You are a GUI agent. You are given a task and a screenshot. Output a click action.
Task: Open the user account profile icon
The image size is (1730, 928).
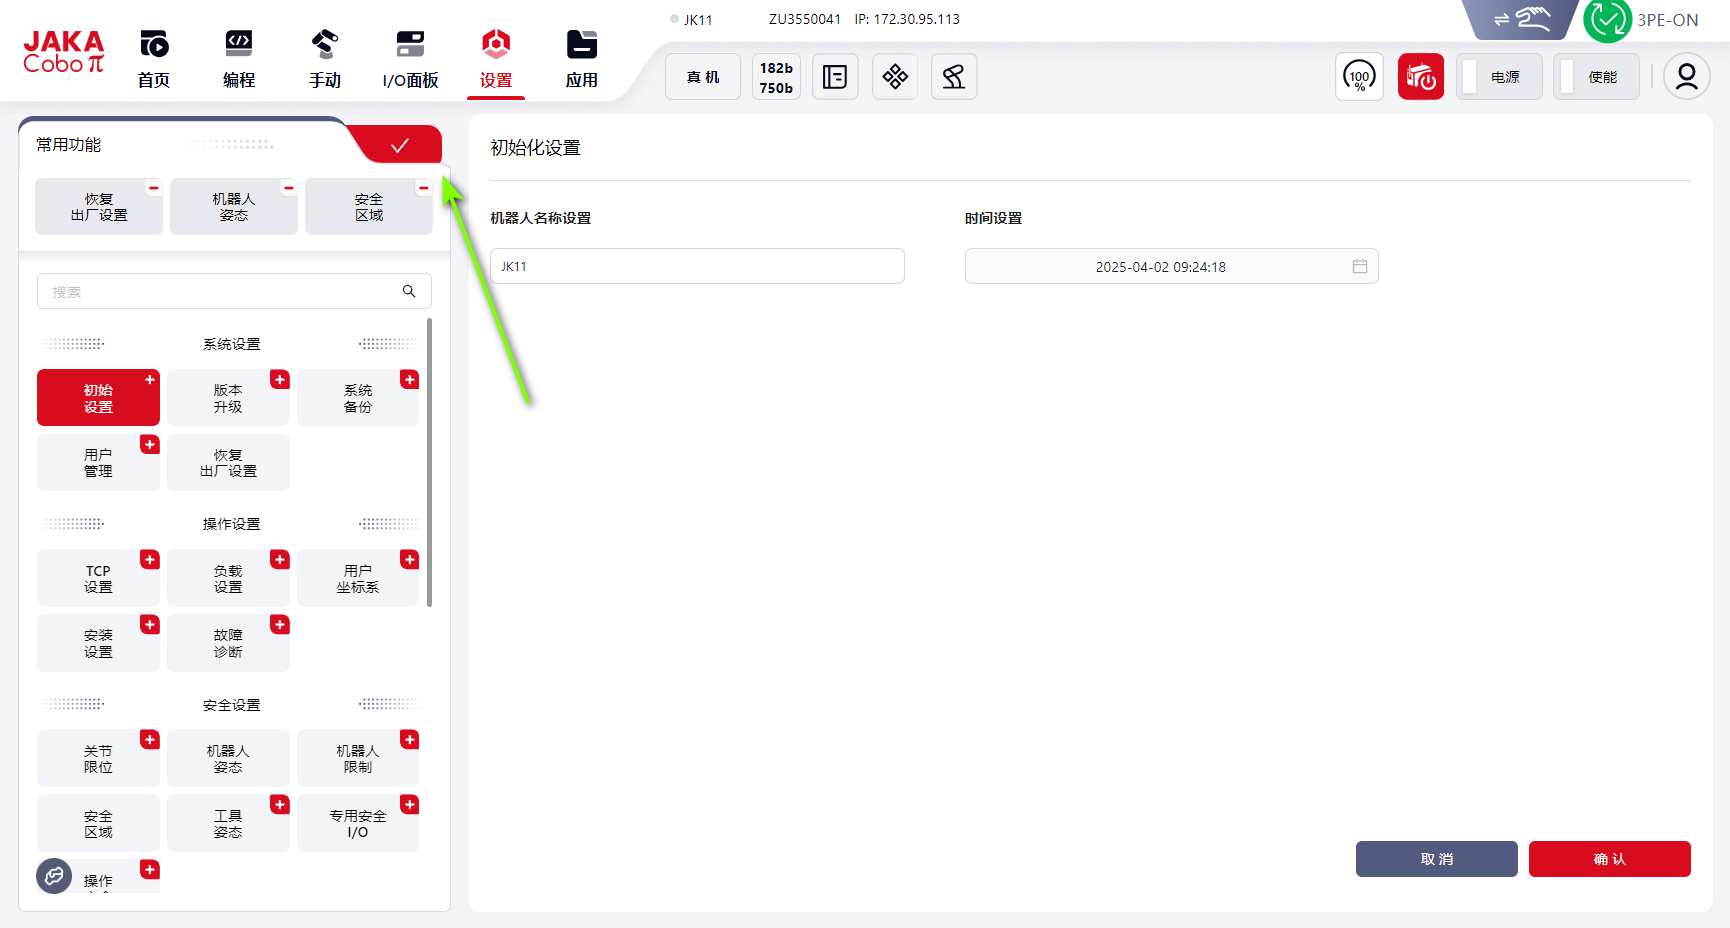(1686, 77)
